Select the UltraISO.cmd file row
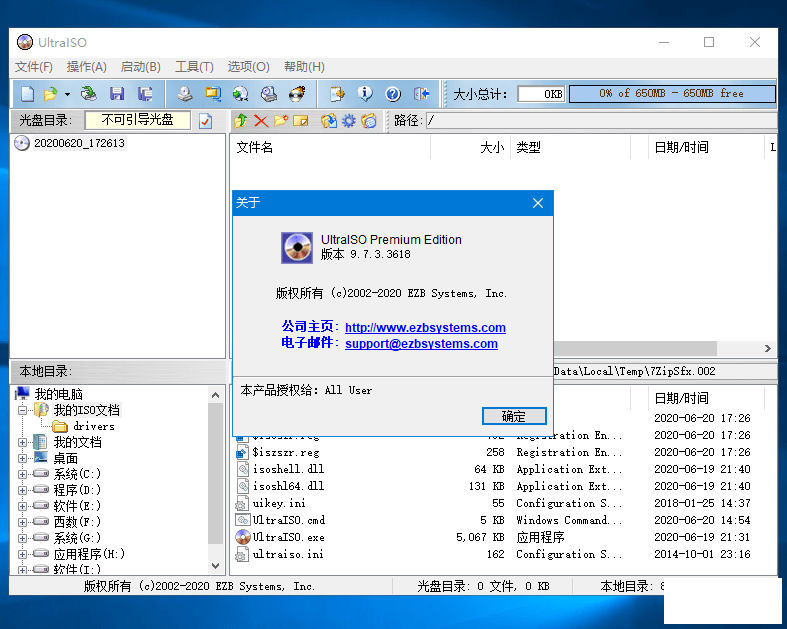The height and width of the screenshot is (629, 787). [x=503, y=520]
